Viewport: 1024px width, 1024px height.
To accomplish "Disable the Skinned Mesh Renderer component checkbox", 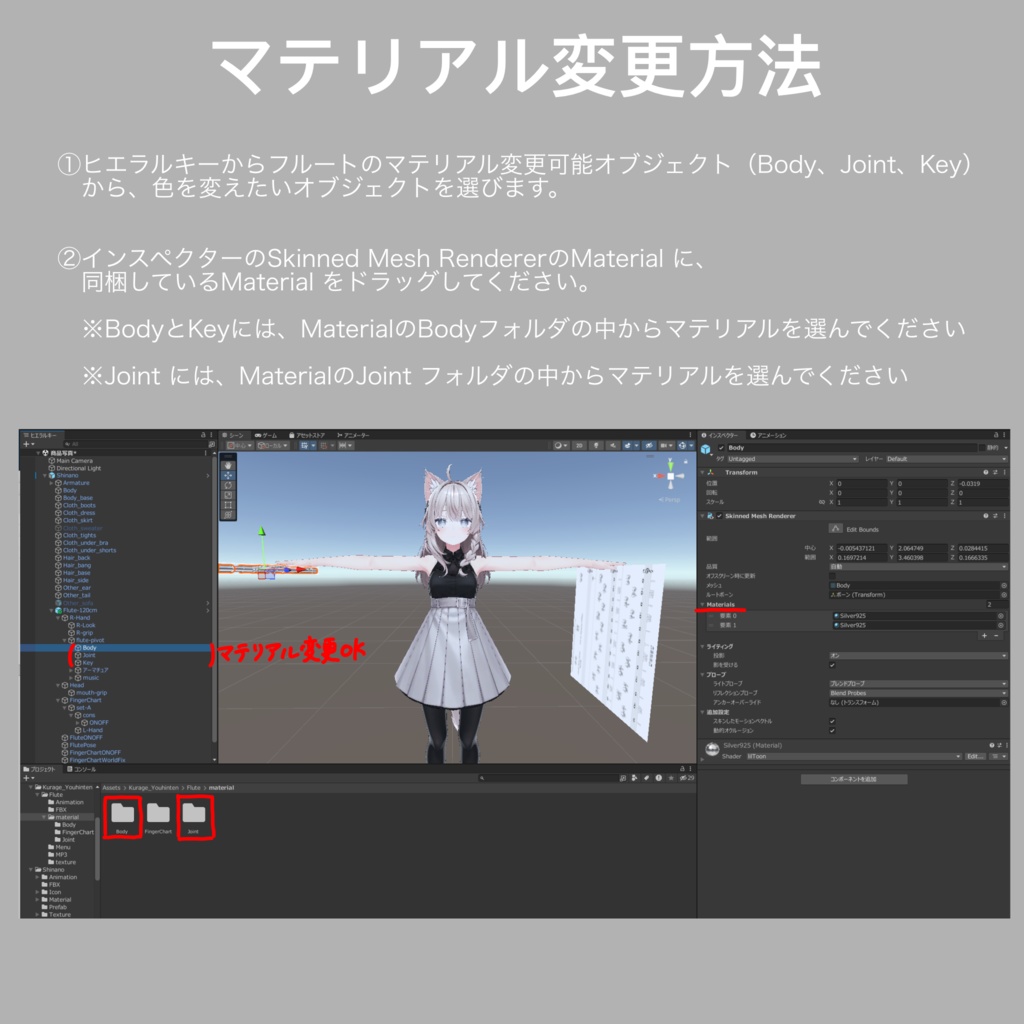I will click(719, 516).
